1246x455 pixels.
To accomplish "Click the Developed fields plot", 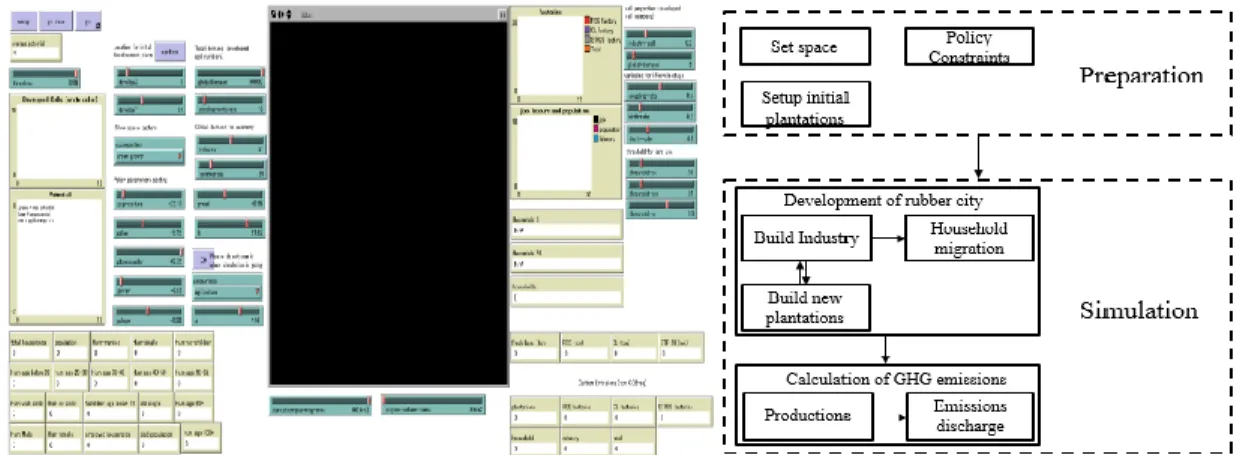I will coord(56,142).
